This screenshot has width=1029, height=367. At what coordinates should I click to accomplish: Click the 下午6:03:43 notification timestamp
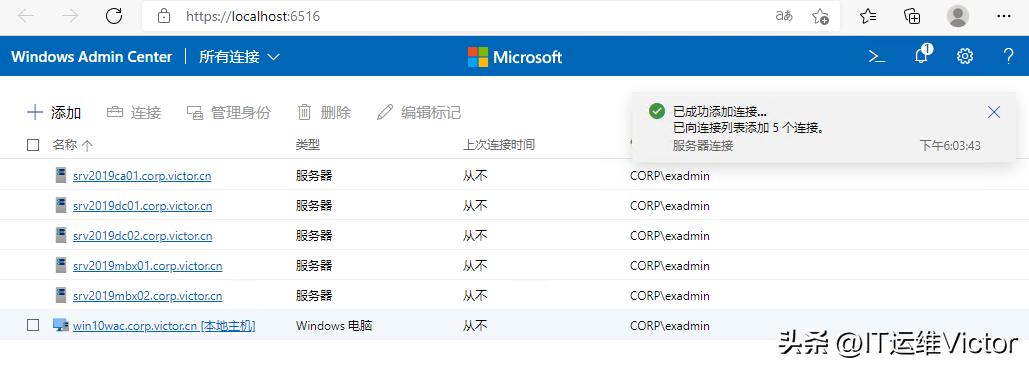(950, 146)
